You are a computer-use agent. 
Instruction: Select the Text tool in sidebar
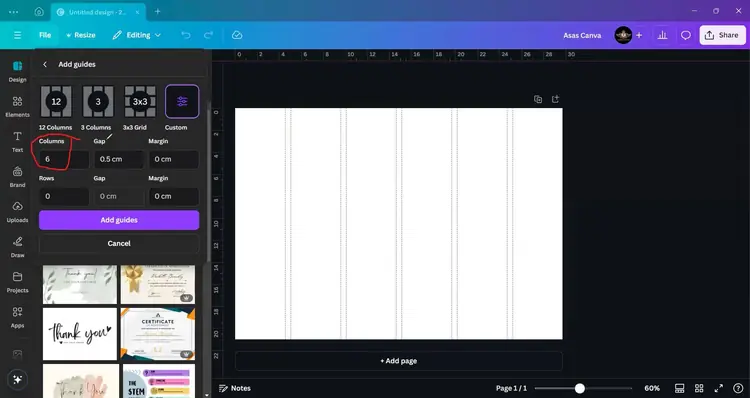(x=17, y=142)
